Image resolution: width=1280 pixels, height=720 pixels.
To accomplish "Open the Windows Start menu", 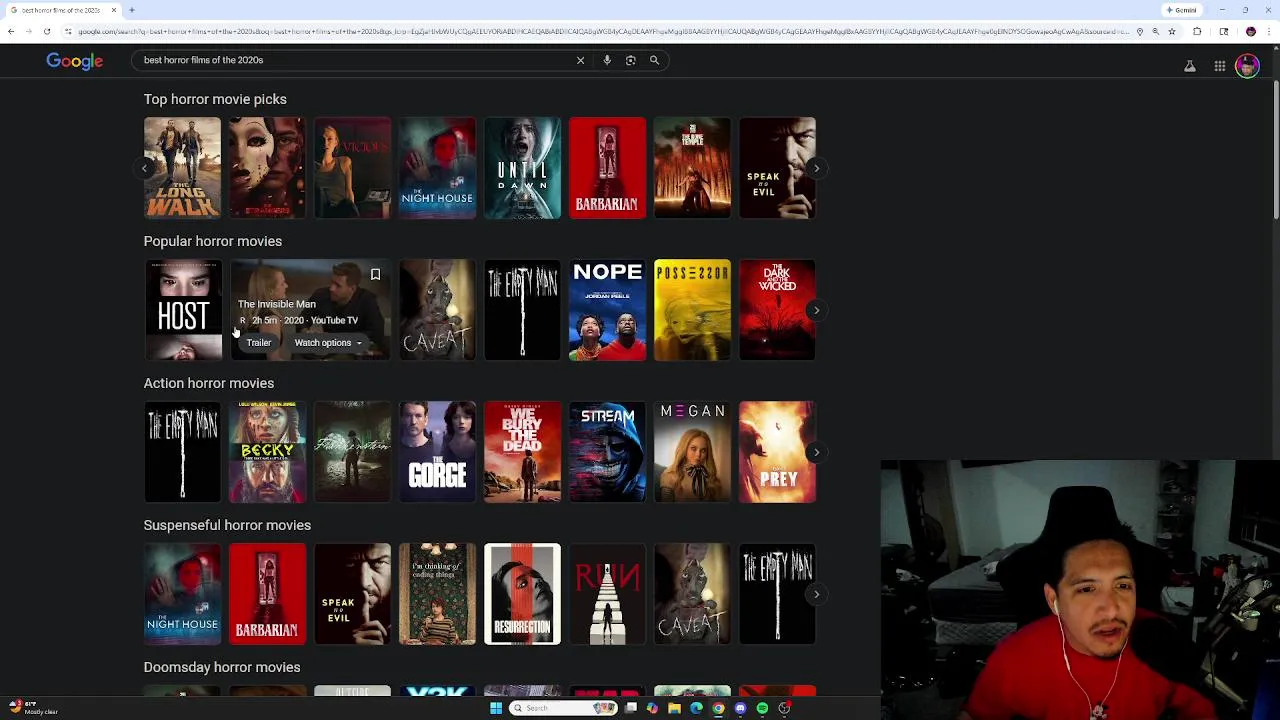I will point(495,708).
